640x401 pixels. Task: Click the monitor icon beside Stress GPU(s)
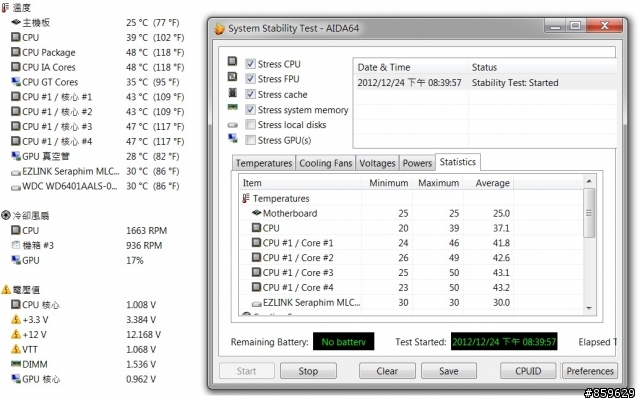pos(233,138)
